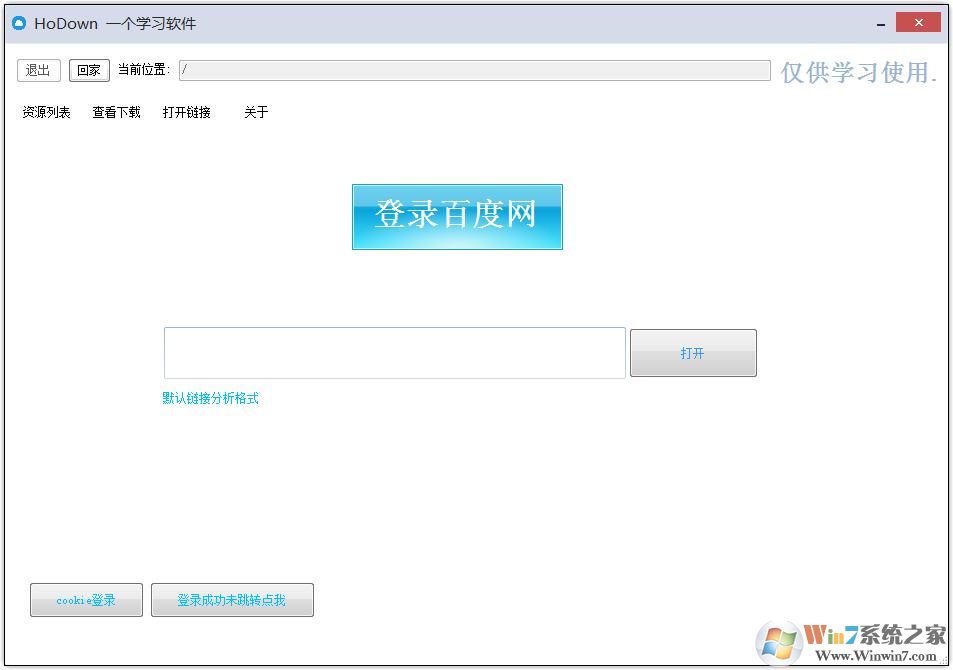The width and height of the screenshot is (953, 670).
Task: Click the Windows flag graphic in the Win7 logo
Action: pyautogui.click(x=778, y=641)
